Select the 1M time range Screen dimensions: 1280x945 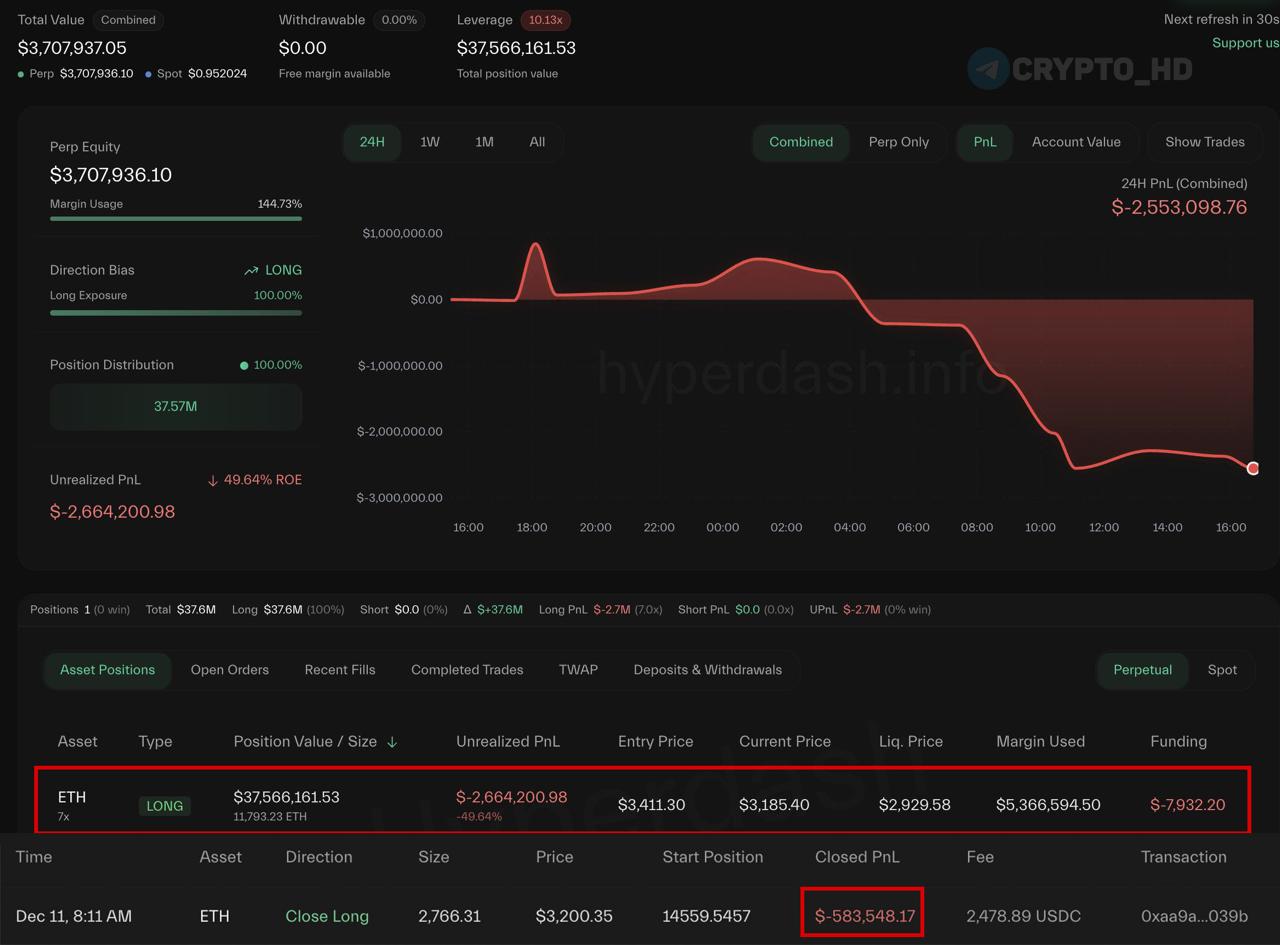(x=484, y=142)
